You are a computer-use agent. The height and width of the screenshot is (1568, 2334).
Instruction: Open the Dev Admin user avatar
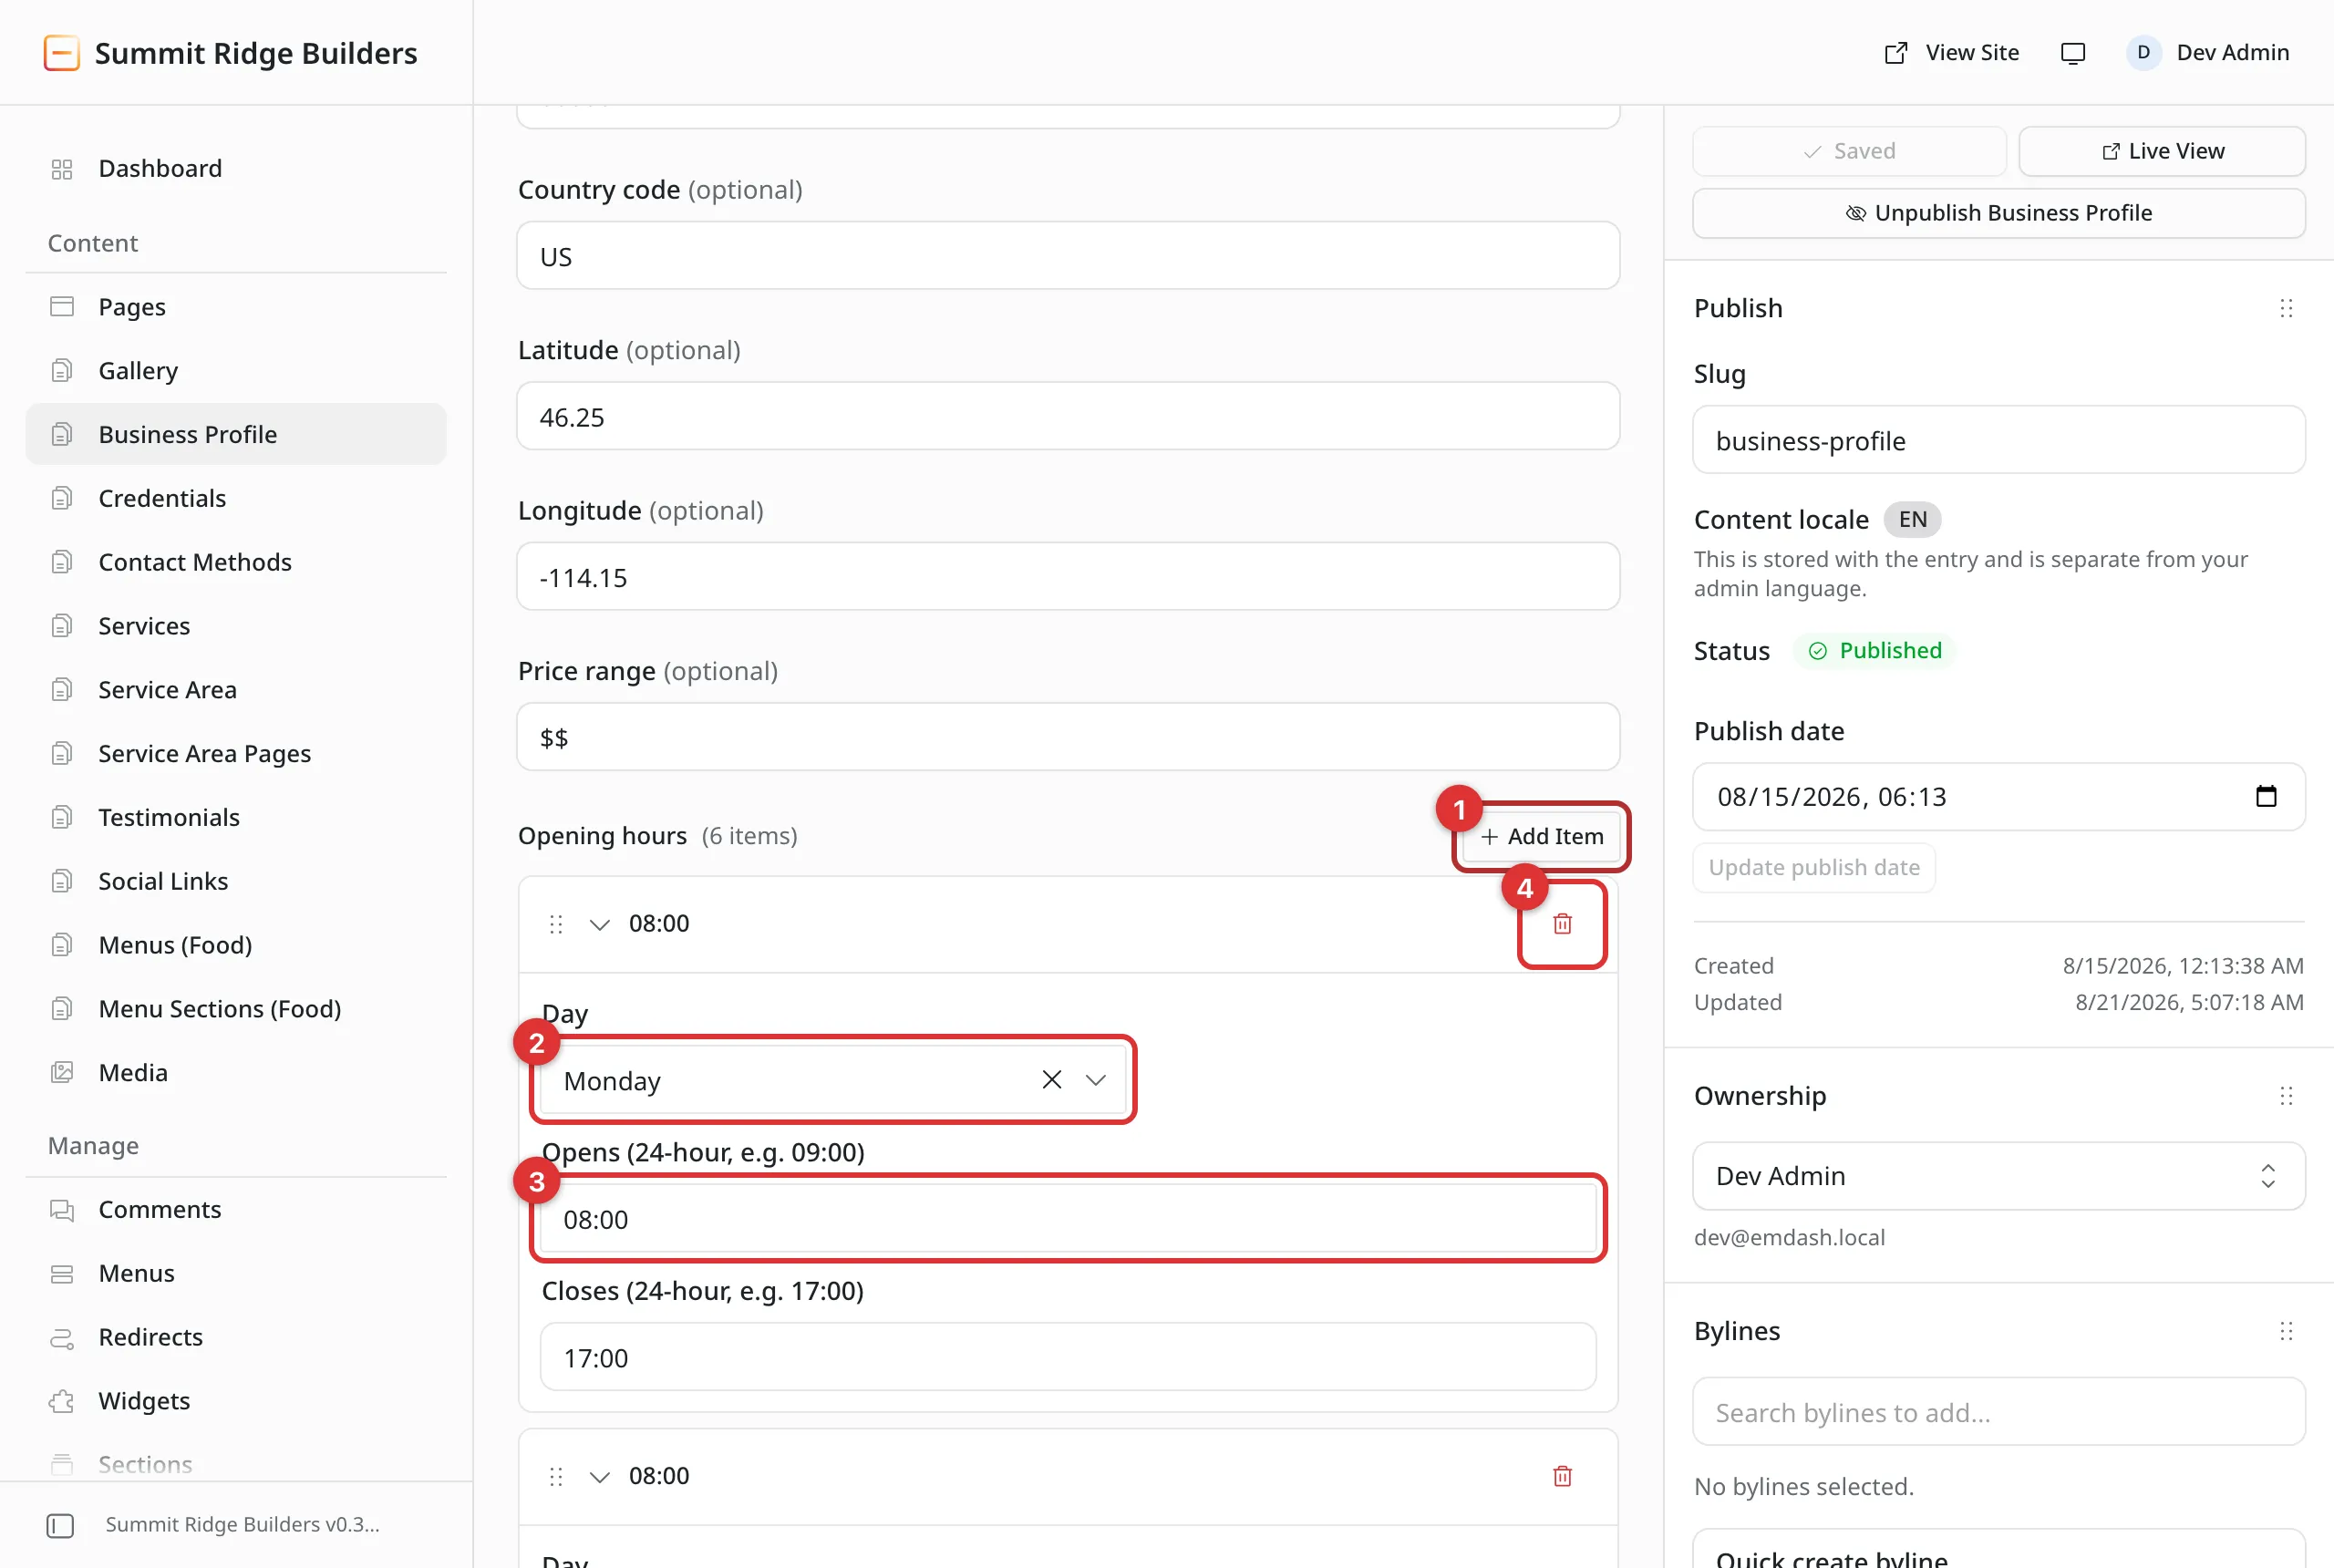click(2143, 53)
